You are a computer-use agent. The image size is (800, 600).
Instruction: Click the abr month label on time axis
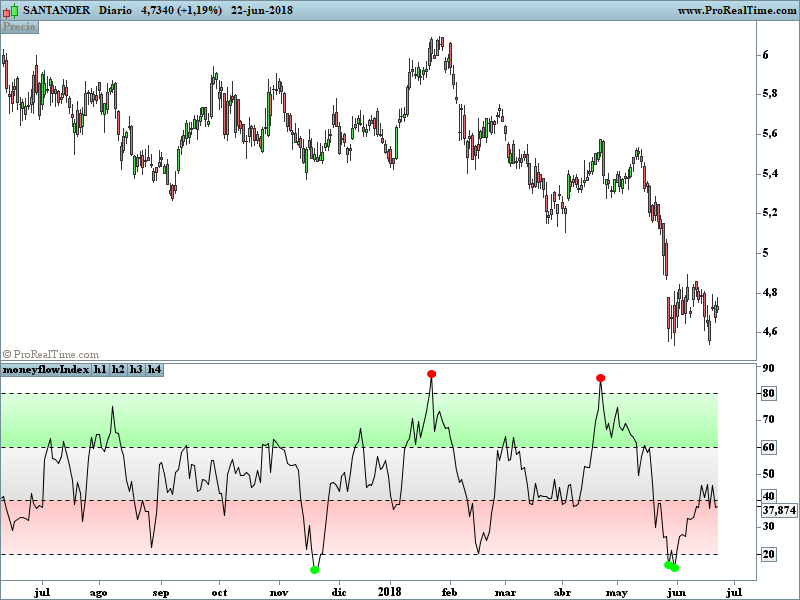(x=562, y=592)
